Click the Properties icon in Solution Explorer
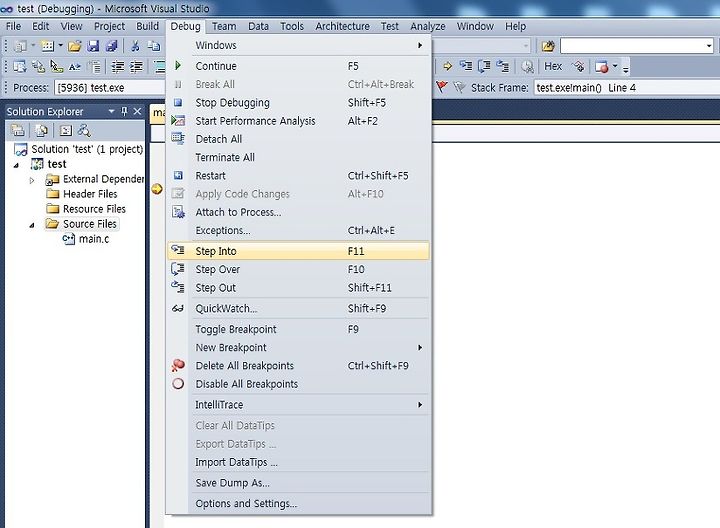This screenshot has width=720, height=528. point(18,131)
